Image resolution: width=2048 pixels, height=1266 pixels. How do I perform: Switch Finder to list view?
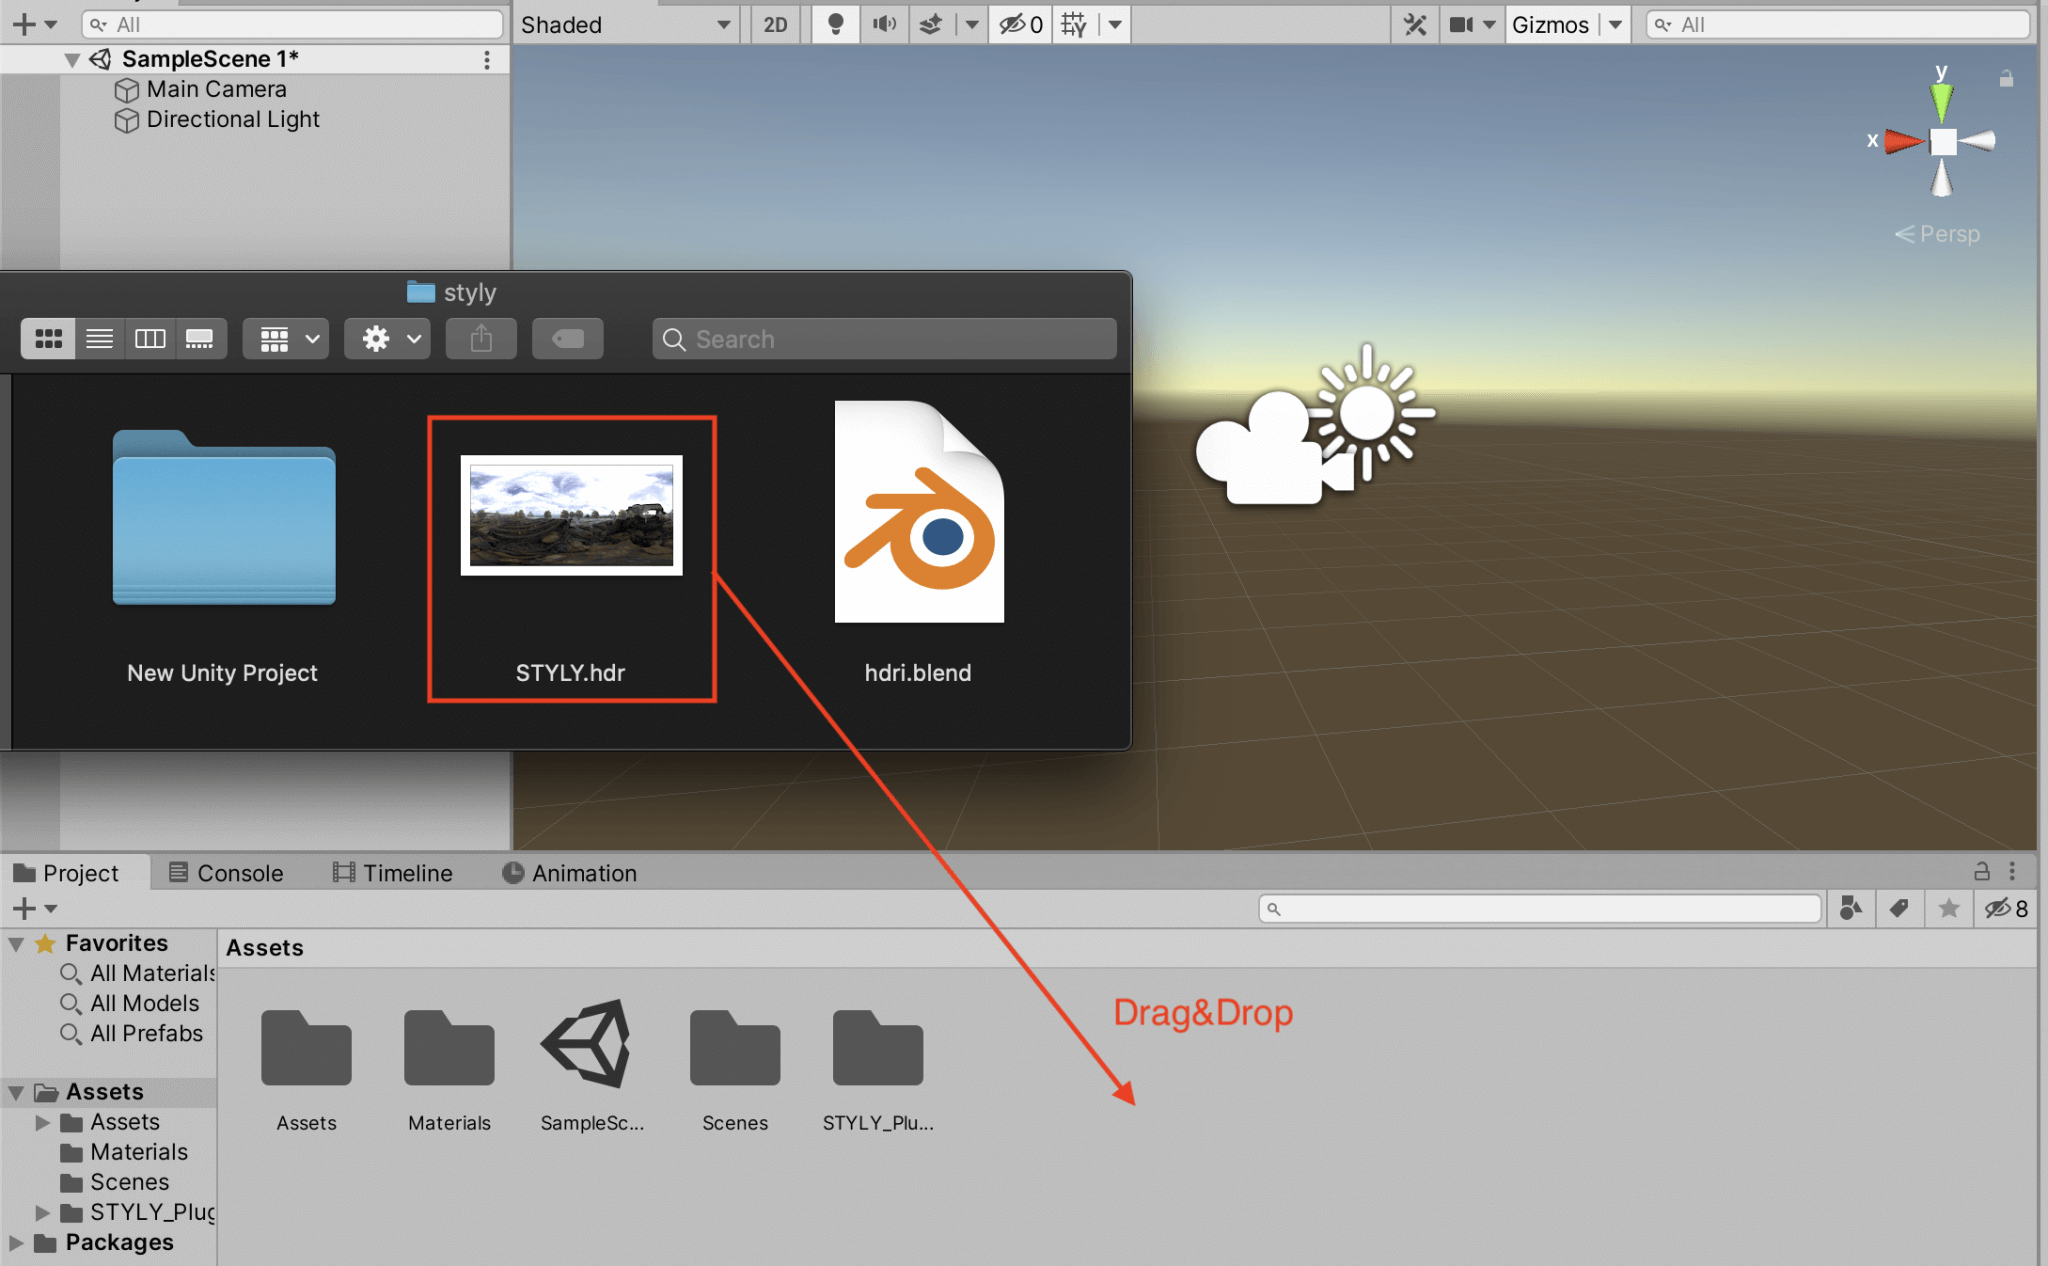pos(99,338)
